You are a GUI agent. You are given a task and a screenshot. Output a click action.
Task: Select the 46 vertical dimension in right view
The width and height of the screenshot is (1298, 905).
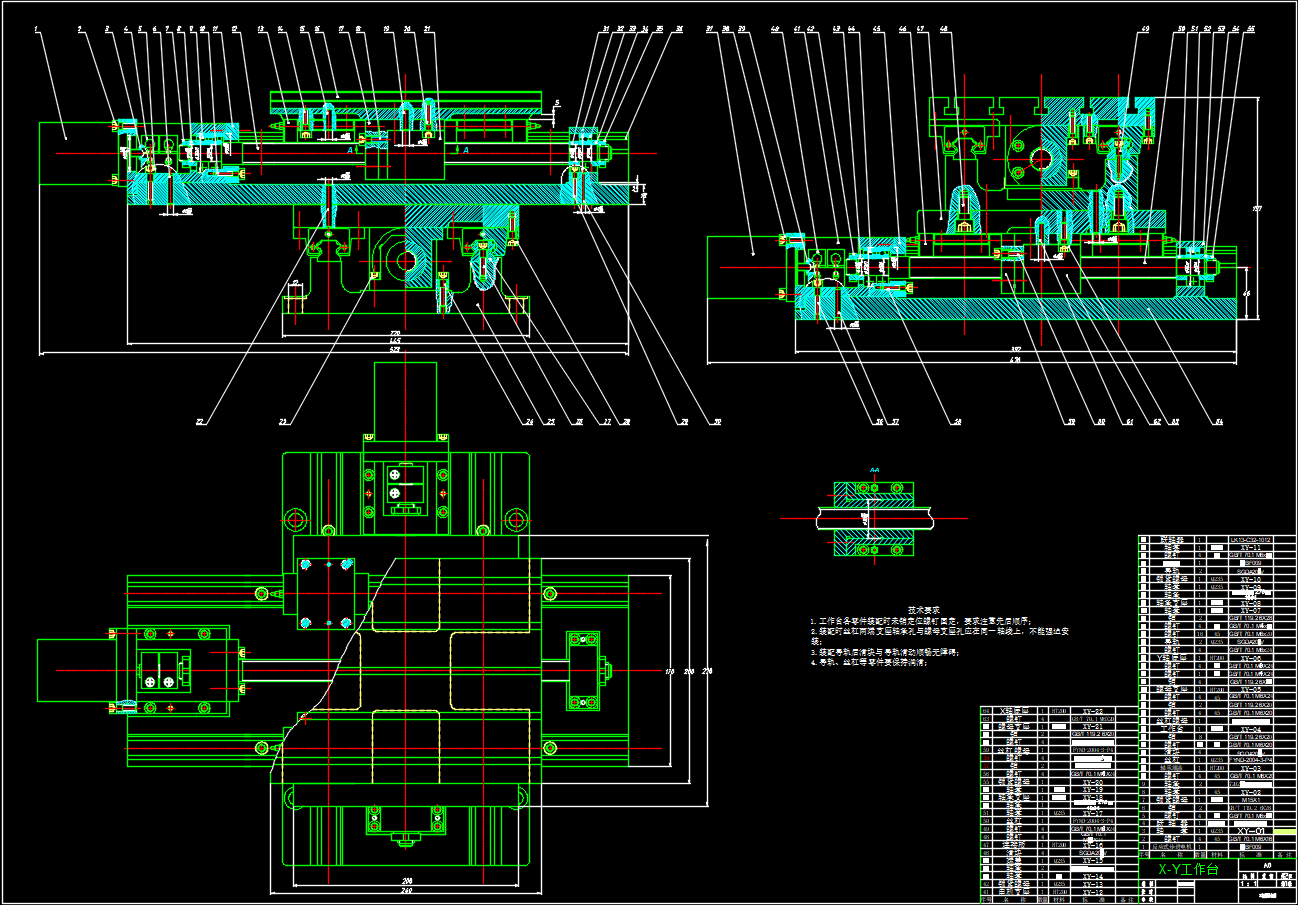(x=1246, y=293)
